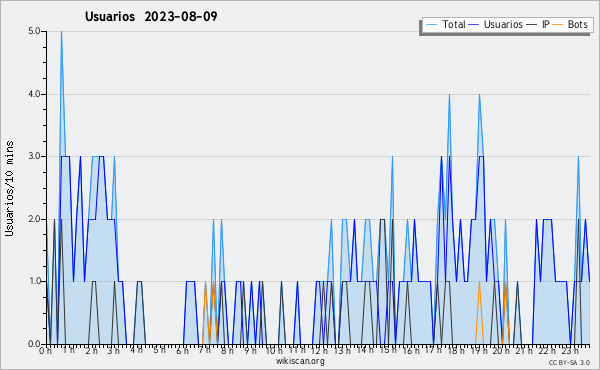Image resolution: width=600 pixels, height=370 pixels.
Task: Click the x-axis label '19 h'
Action: pyautogui.click(x=479, y=351)
